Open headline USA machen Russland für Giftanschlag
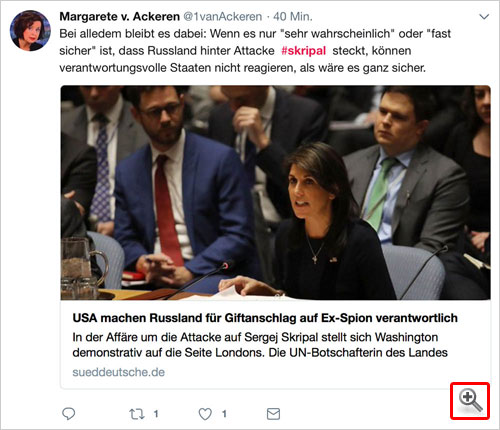 [x=265, y=318]
